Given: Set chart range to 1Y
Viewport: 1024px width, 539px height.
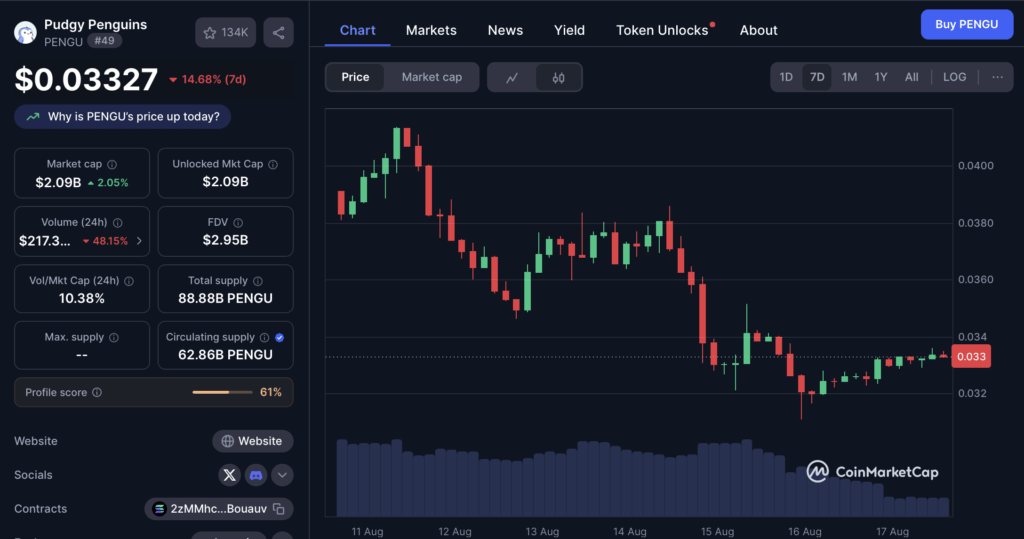Looking at the screenshot, I should tap(880, 77).
